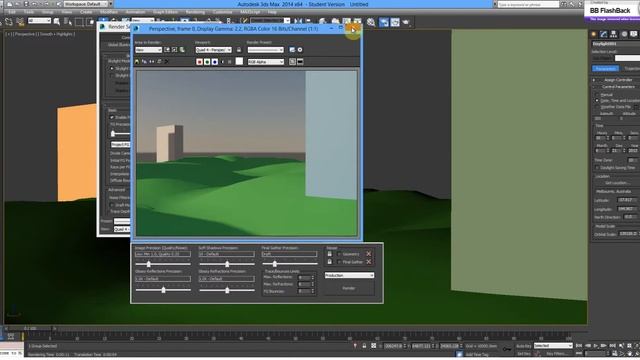Click the Save Image icon in the render window
This screenshot has width=640, height=360.
coord(137,62)
